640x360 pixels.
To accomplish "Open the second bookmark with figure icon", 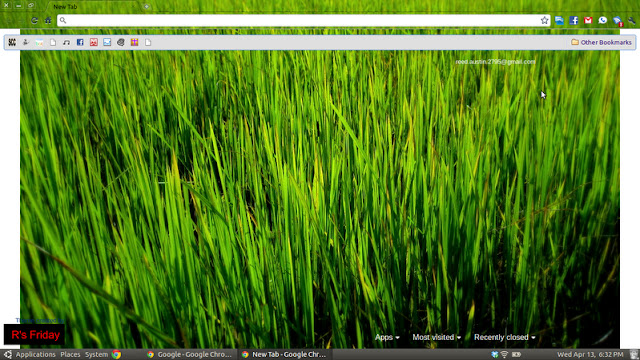I will [26, 42].
